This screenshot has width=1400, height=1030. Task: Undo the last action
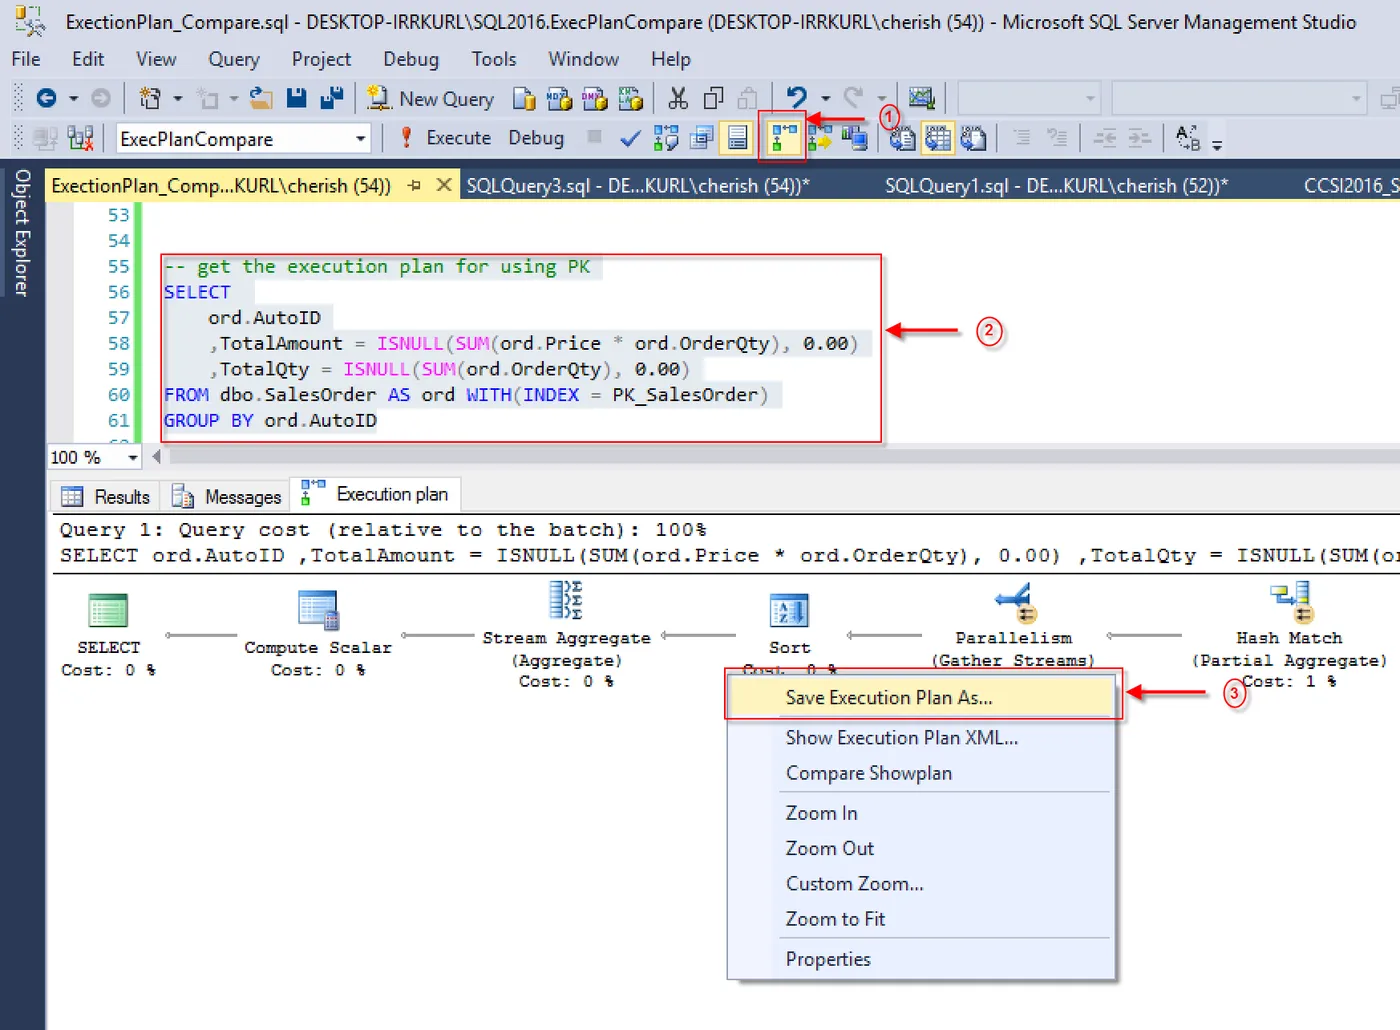796,97
